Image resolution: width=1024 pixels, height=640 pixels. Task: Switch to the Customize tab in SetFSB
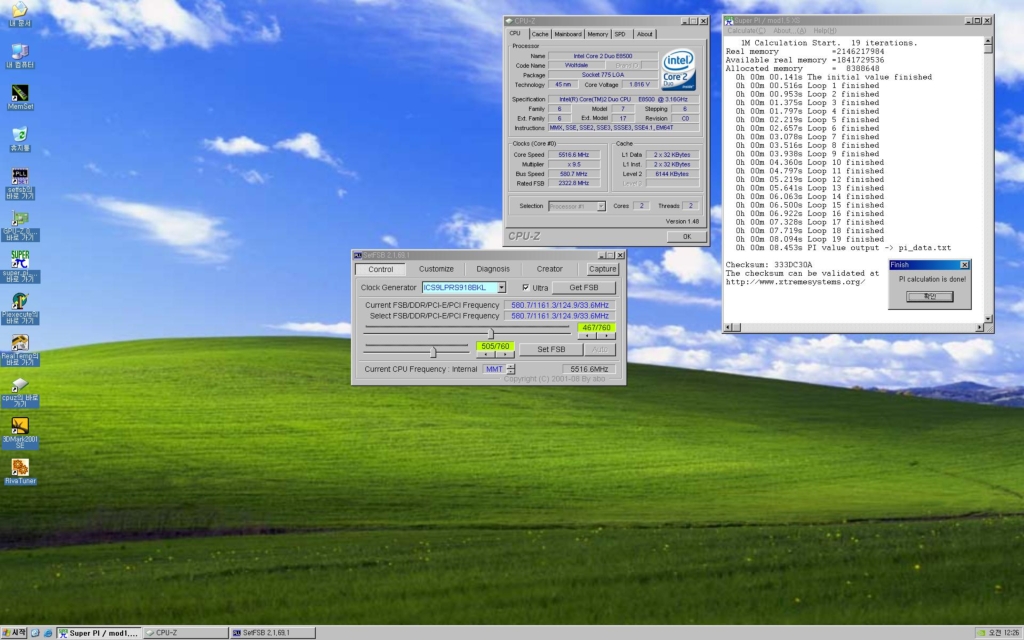[x=436, y=269]
